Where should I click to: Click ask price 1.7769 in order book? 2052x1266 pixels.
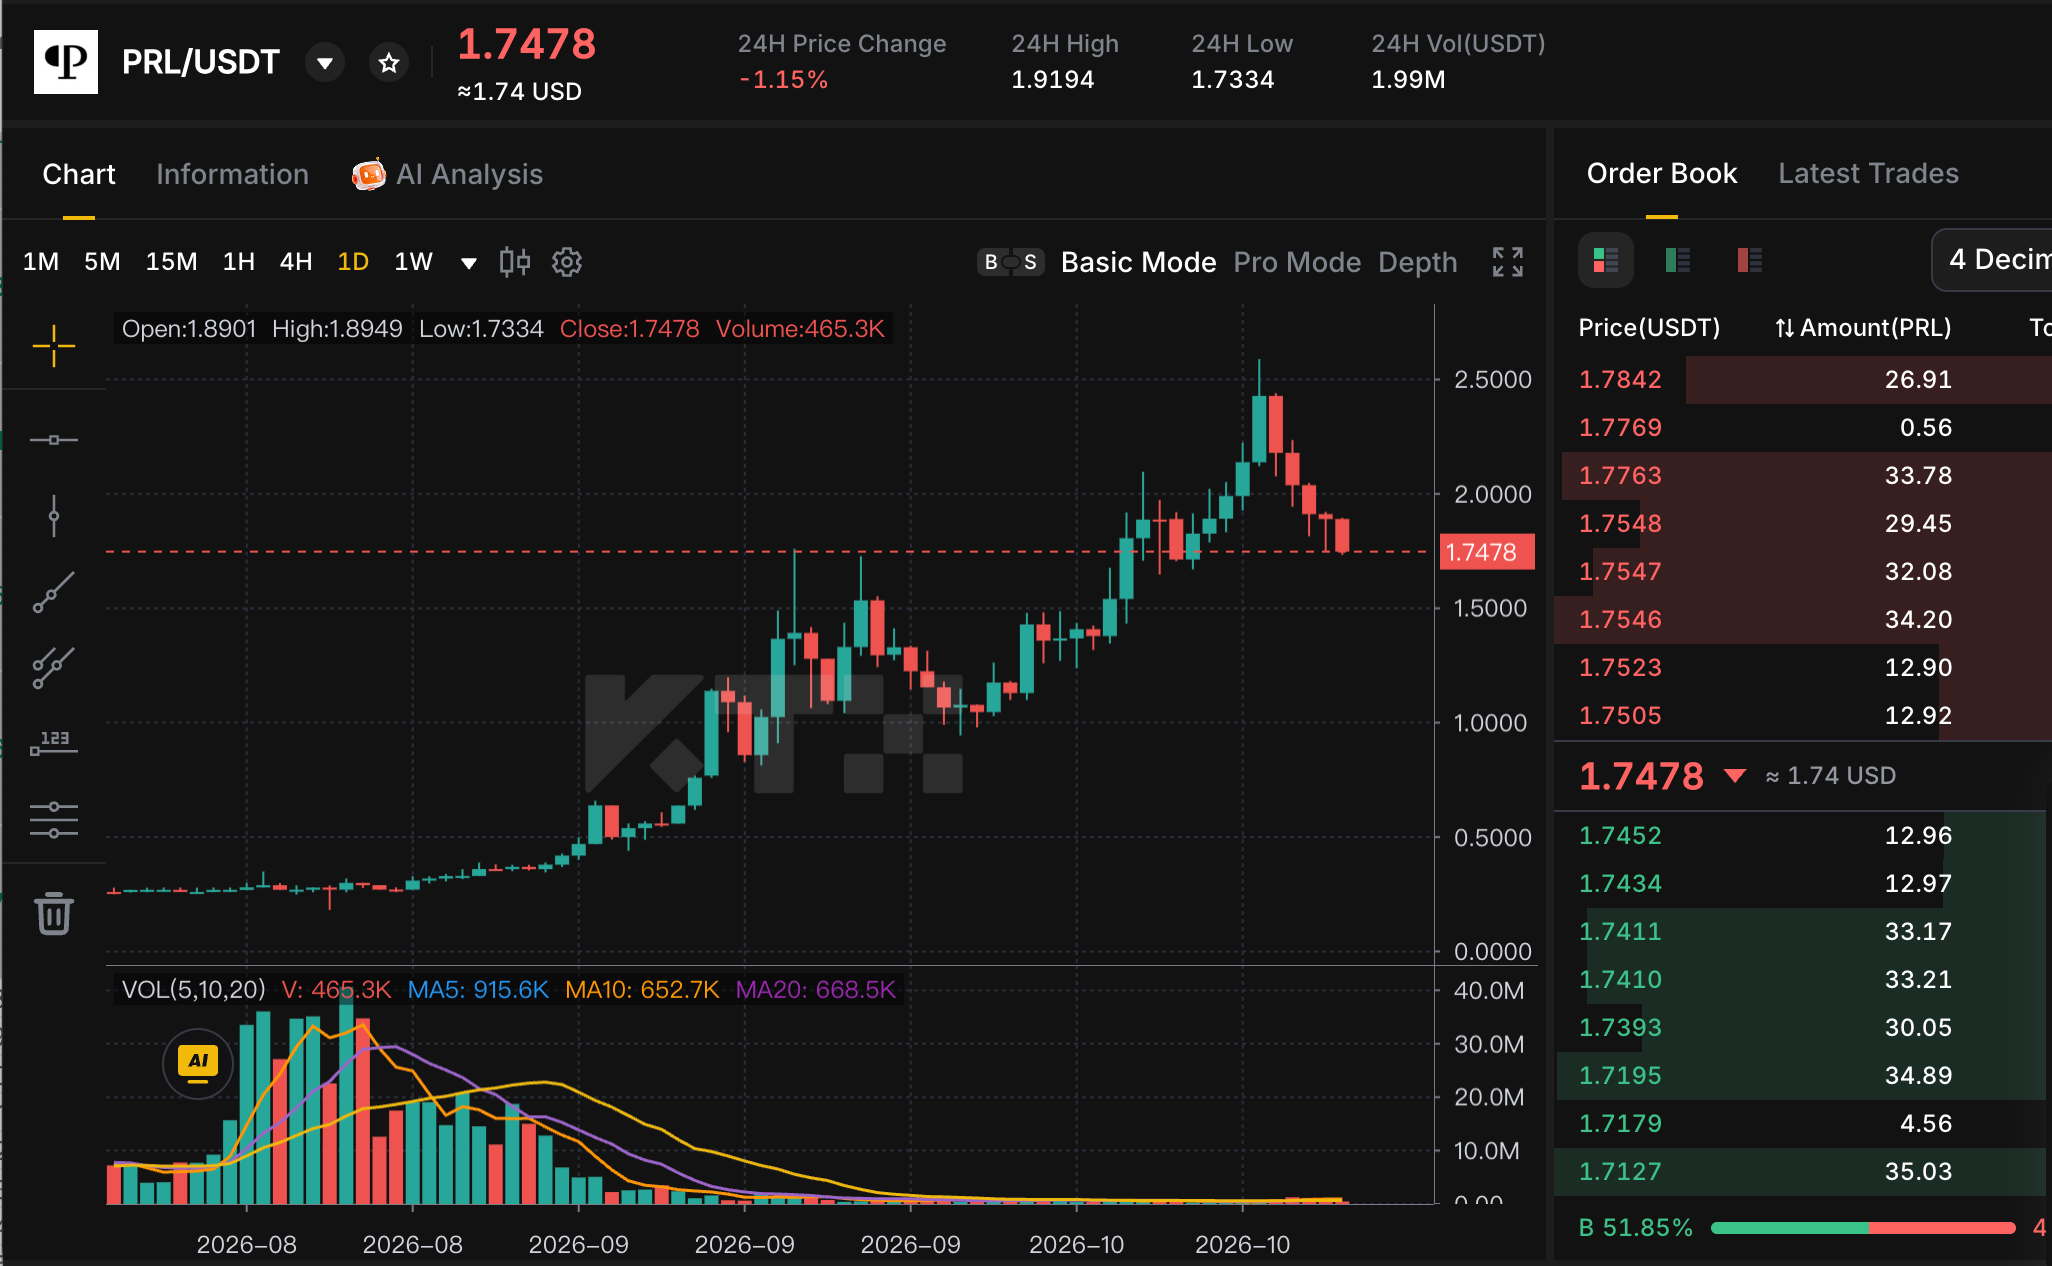click(x=1620, y=428)
